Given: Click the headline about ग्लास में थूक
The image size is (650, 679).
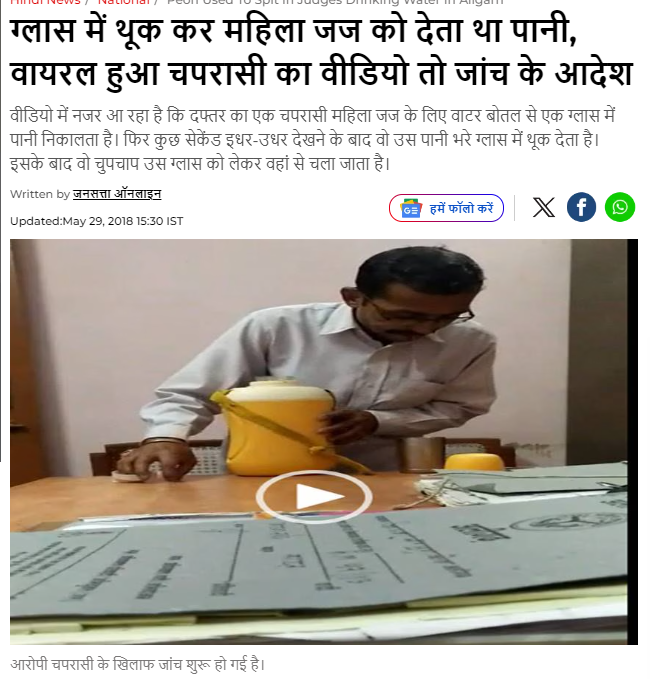Looking at the screenshot, I should [321, 52].
